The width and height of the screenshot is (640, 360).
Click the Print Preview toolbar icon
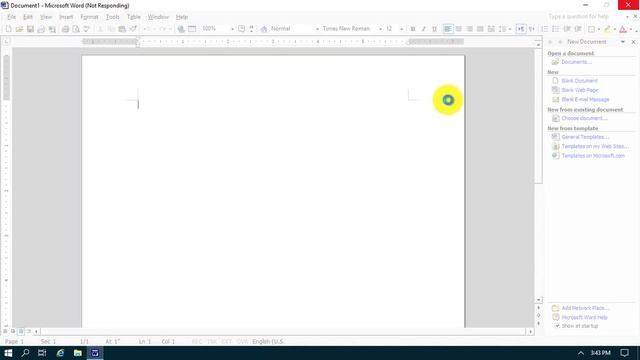click(76, 29)
